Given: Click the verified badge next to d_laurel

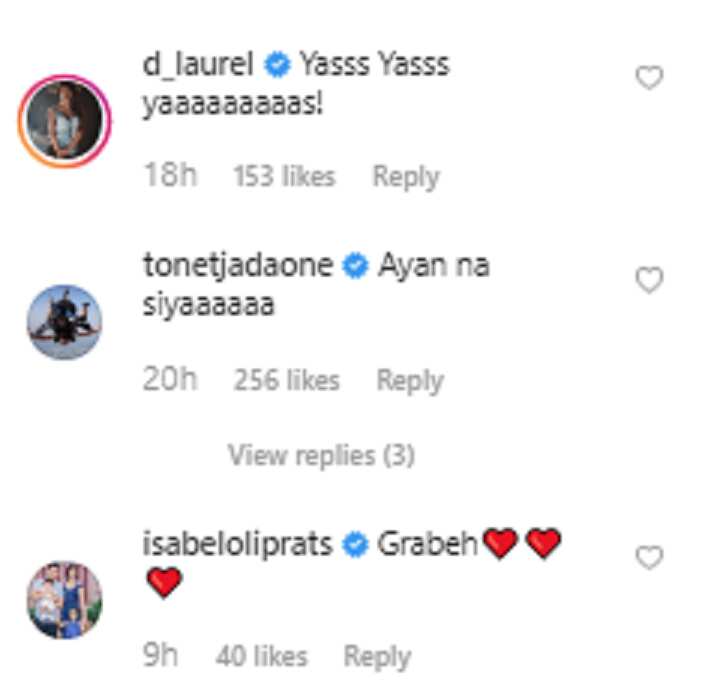Looking at the screenshot, I should tap(277, 64).
